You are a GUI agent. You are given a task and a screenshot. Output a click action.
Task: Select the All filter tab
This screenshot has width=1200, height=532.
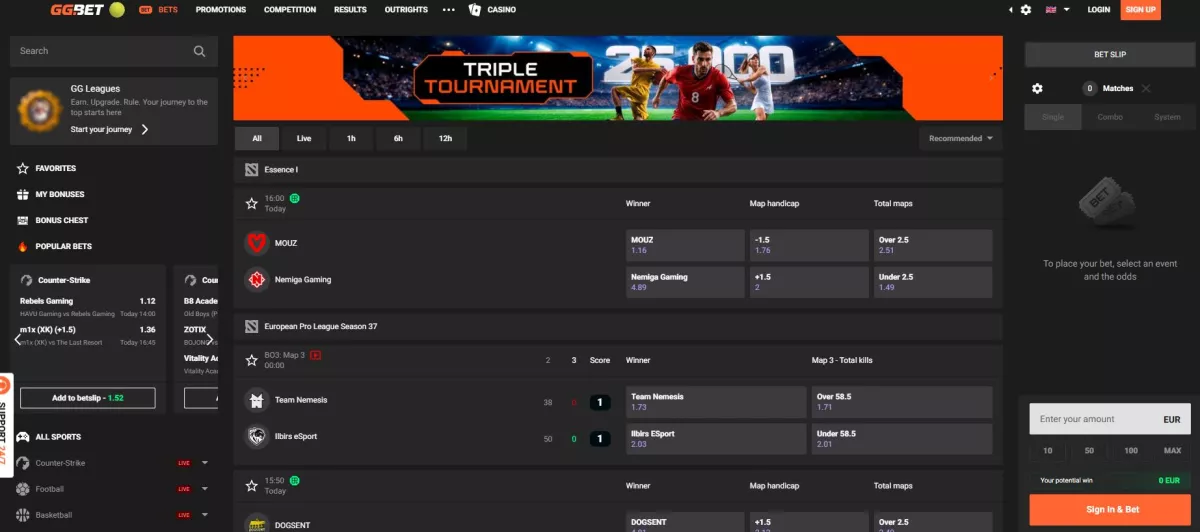tap(257, 138)
